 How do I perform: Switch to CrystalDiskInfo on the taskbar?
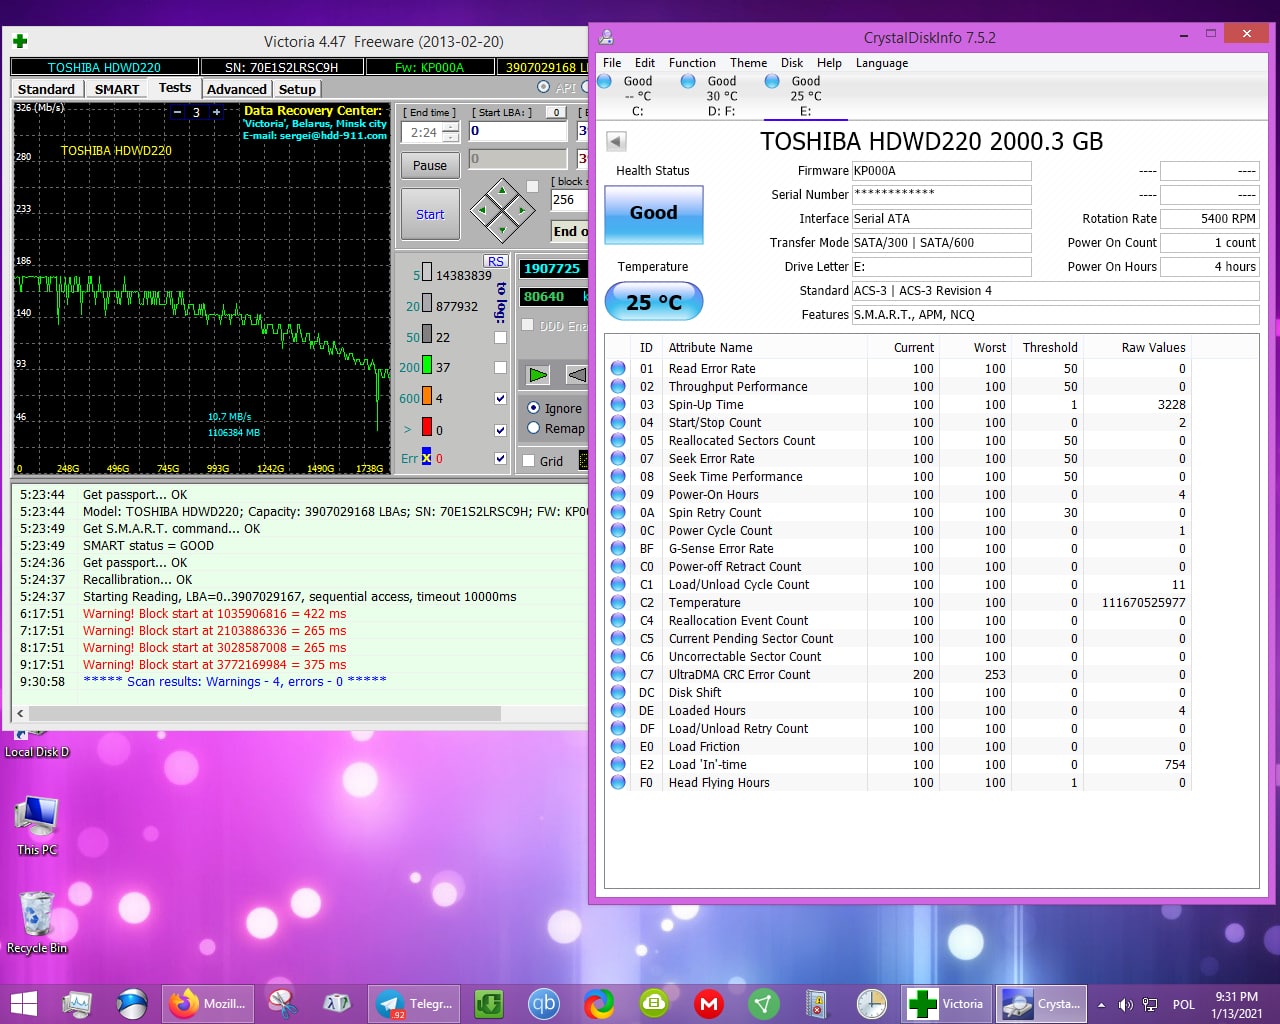(1041, 1003)
